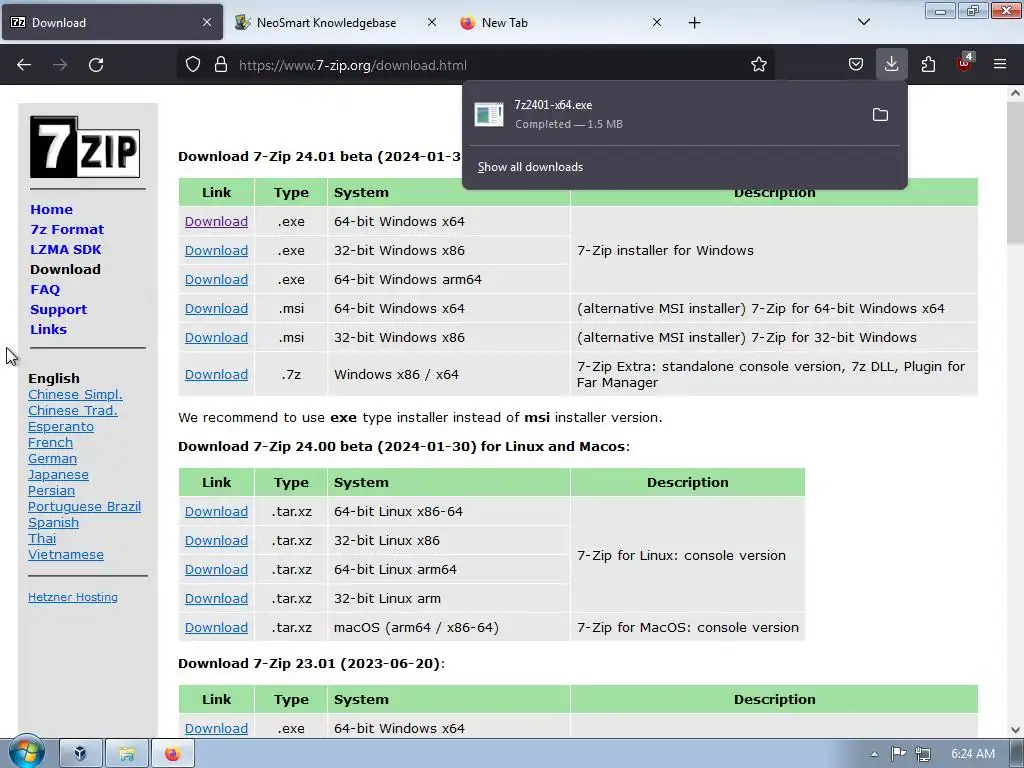Bookmark this page with the star icon

(758, 65)
